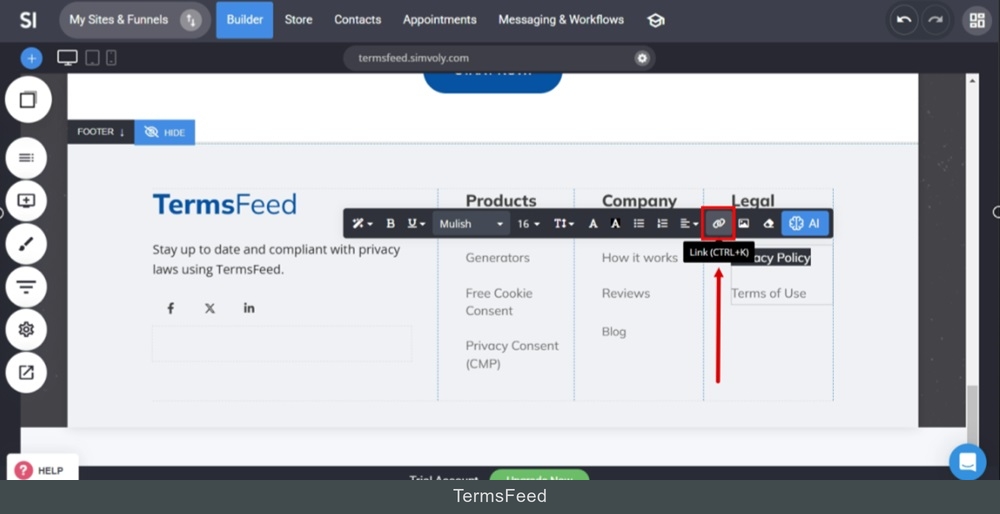The height and width of the screenshot is (514, 1000).
Task: Open the text alignment dropdown
Action: pyautogui.click(x=689, y=224)
